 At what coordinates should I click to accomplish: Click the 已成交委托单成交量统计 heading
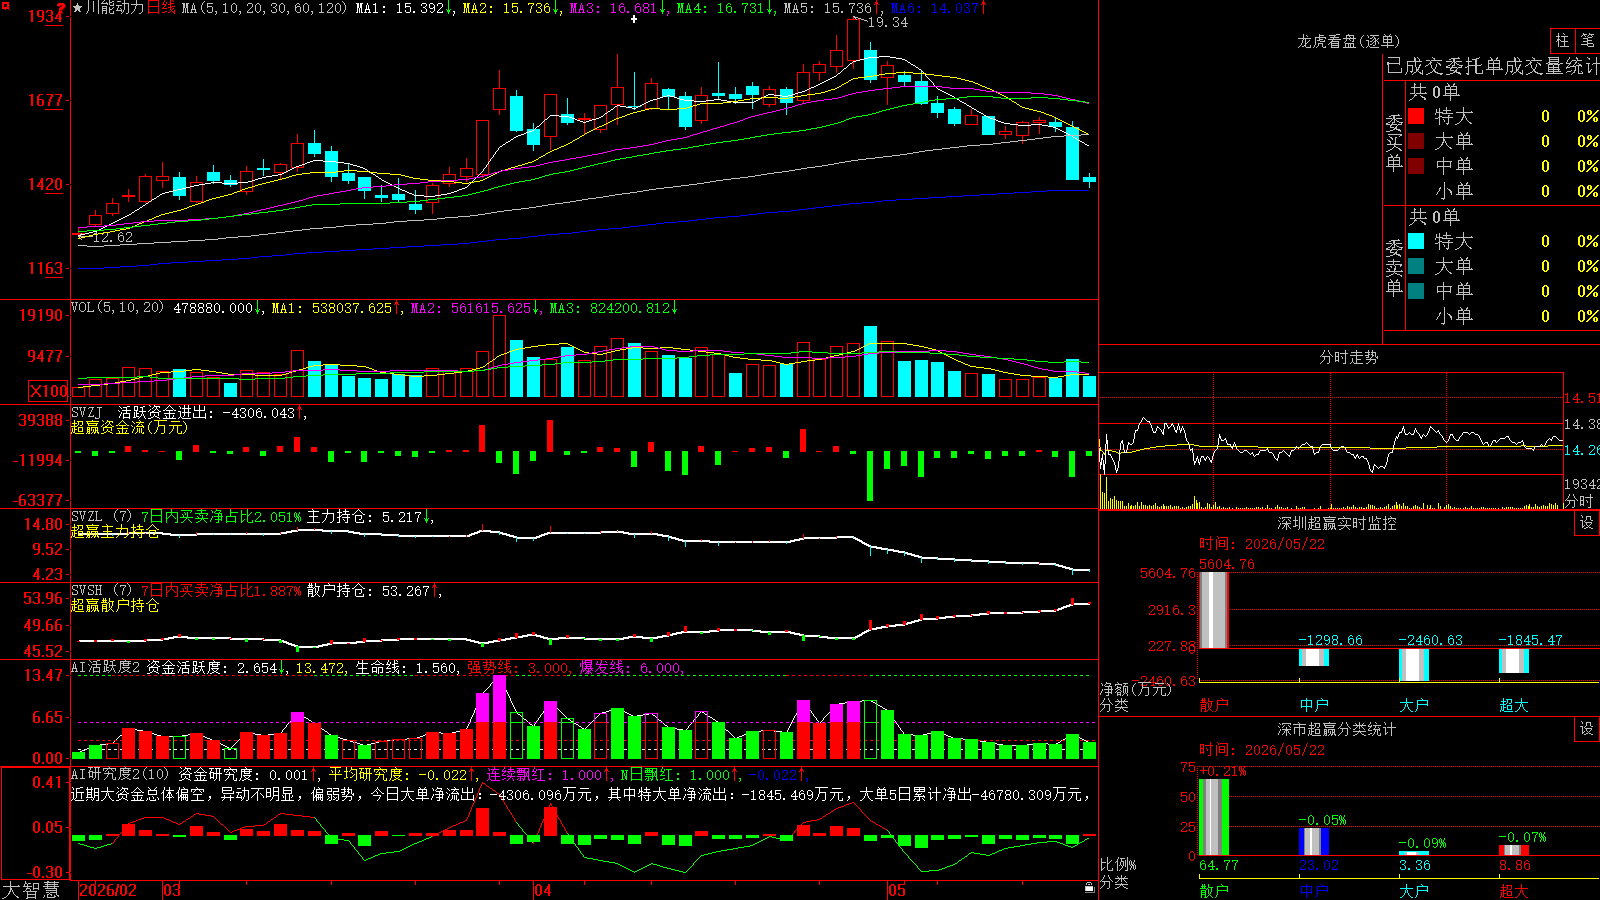pos(1493,66)
